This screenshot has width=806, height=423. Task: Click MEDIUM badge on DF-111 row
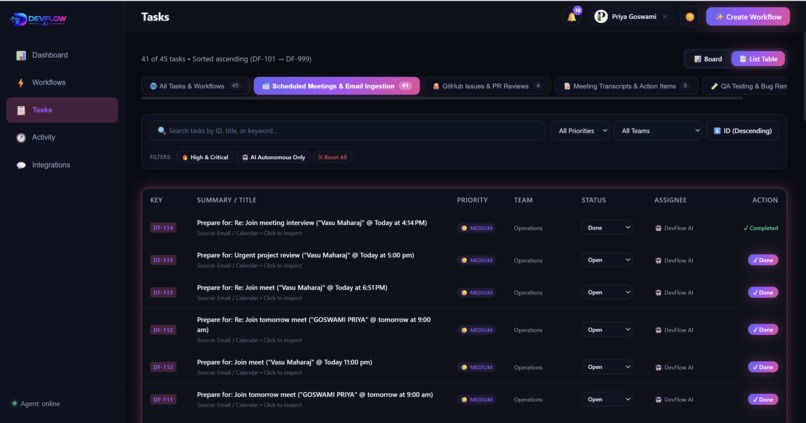(x=477, y=399)
